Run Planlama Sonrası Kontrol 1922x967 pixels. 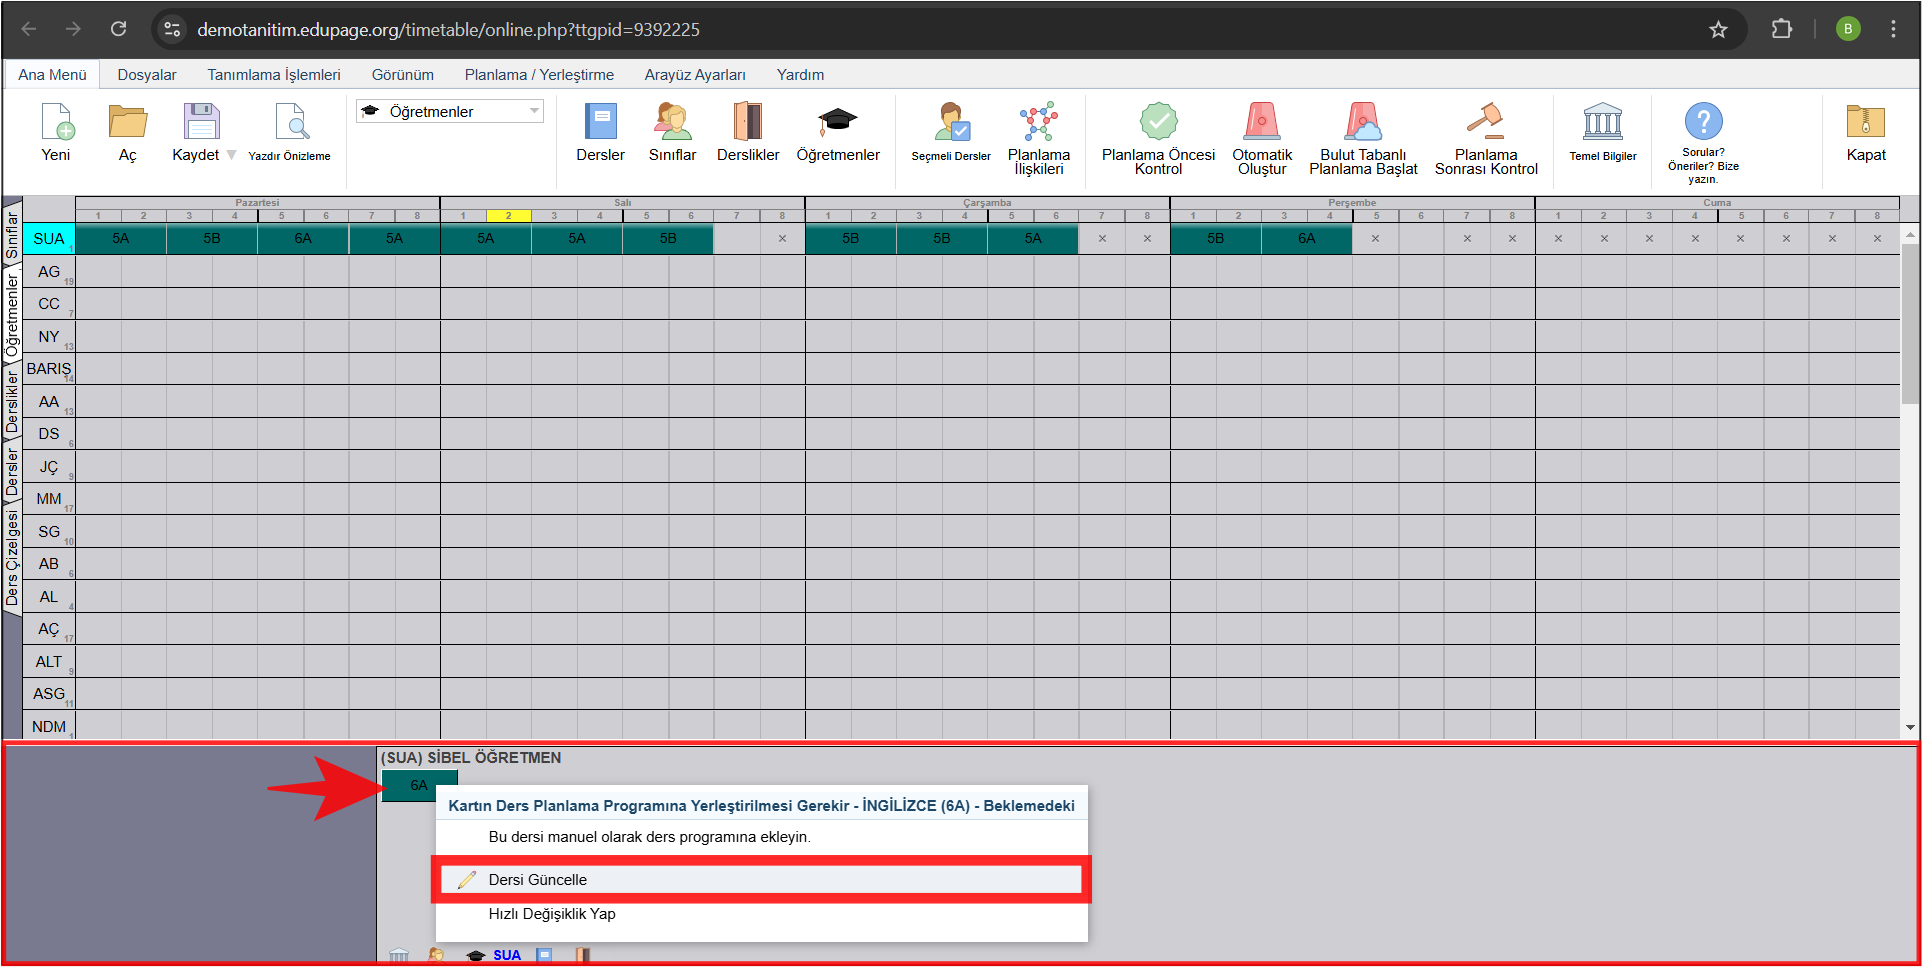pyautogui.click(x=1486, y=122)
